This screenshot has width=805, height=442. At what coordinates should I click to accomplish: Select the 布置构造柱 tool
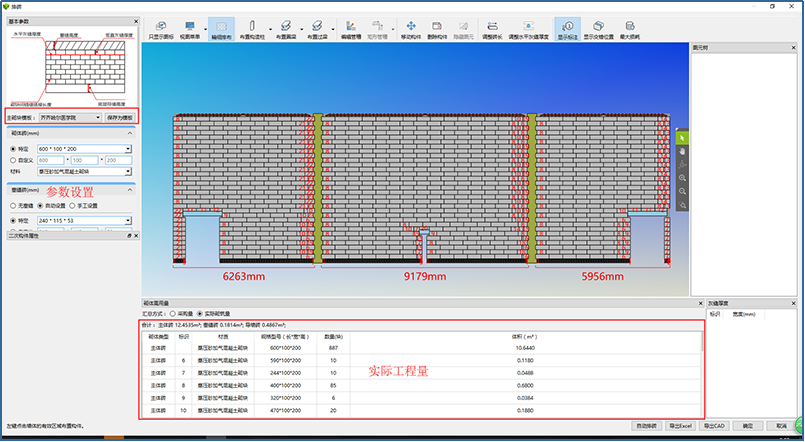[252, 29]
